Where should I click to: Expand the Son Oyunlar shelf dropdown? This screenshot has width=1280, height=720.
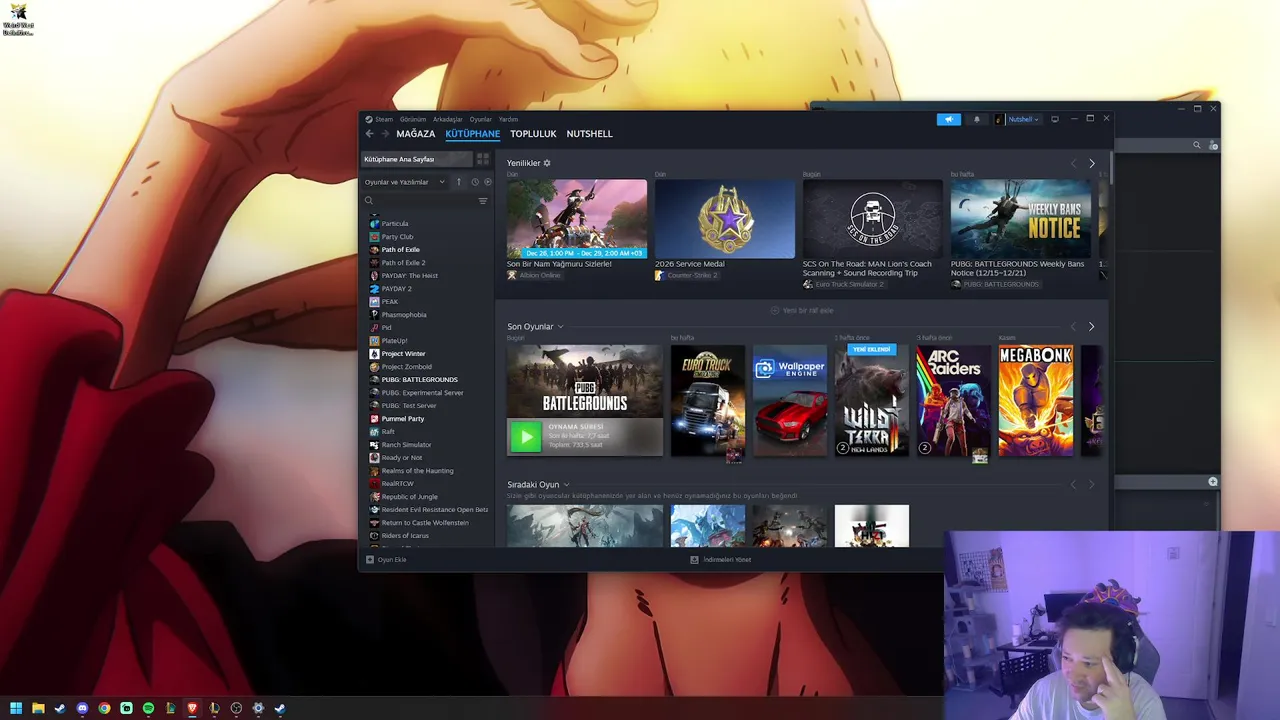pyautogui.click(x=560, y=327)
